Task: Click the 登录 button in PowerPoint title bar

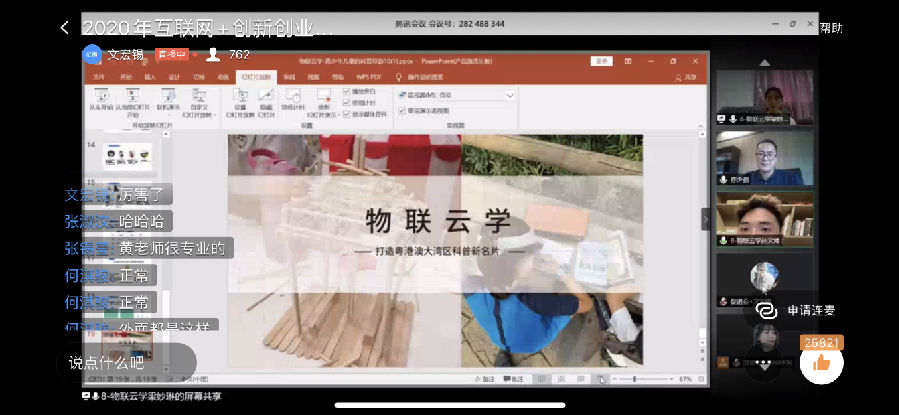Action: click(x=601, y=60)
